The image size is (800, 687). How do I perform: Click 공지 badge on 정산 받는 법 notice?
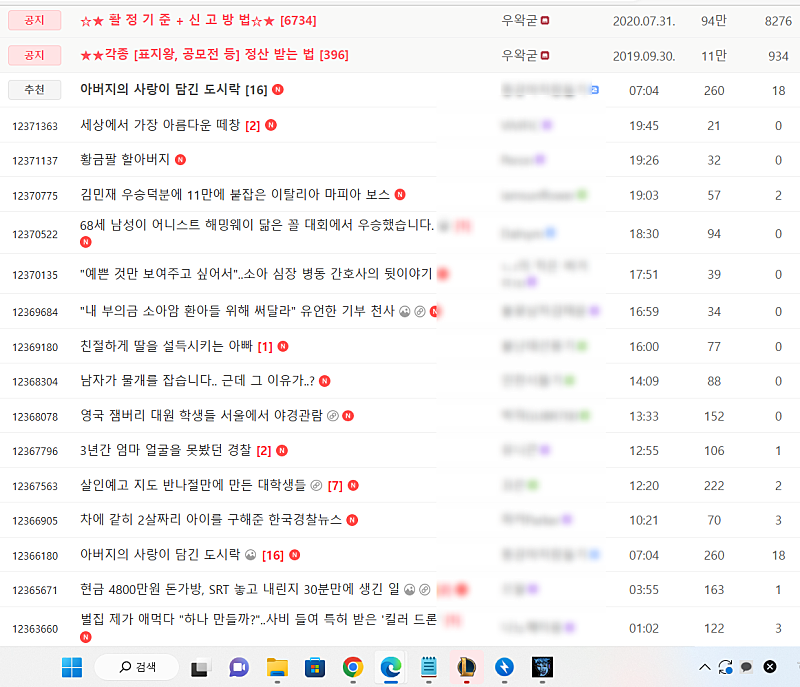click(34, 55)
